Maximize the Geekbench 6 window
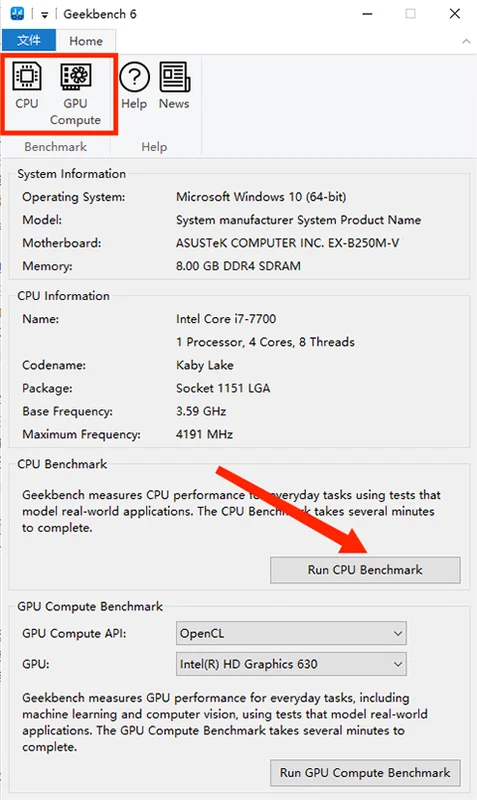The height and width of the screenshot is (800, 477). point(410,14)
